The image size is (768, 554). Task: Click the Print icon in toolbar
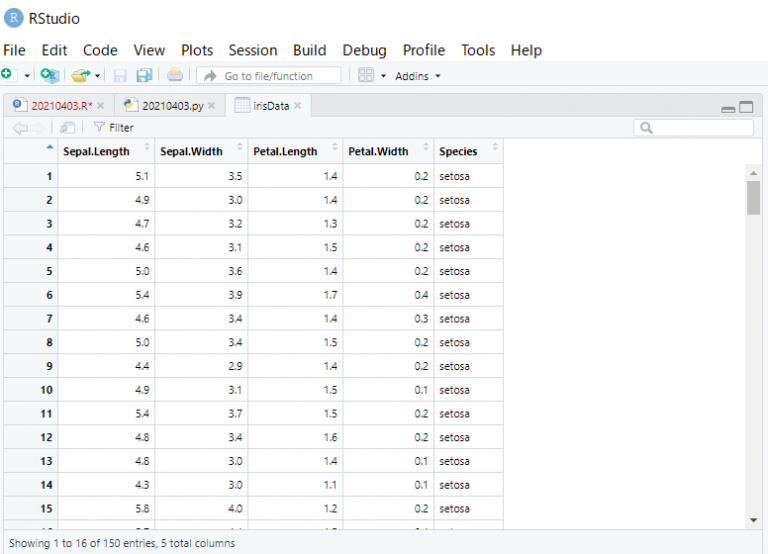pos(175,75)
